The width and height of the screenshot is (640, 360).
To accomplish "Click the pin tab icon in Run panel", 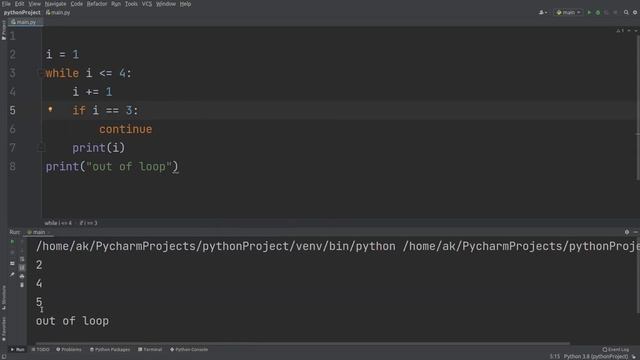I will tap(12, 274).
